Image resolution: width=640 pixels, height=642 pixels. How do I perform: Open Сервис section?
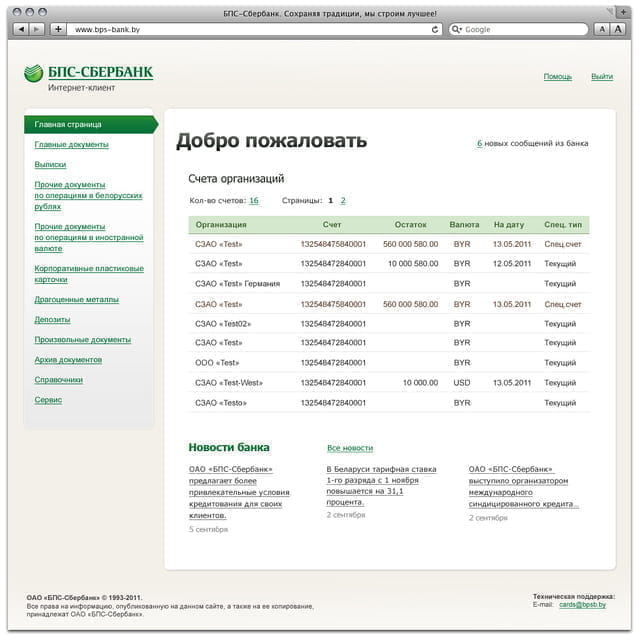click(48, 400)
